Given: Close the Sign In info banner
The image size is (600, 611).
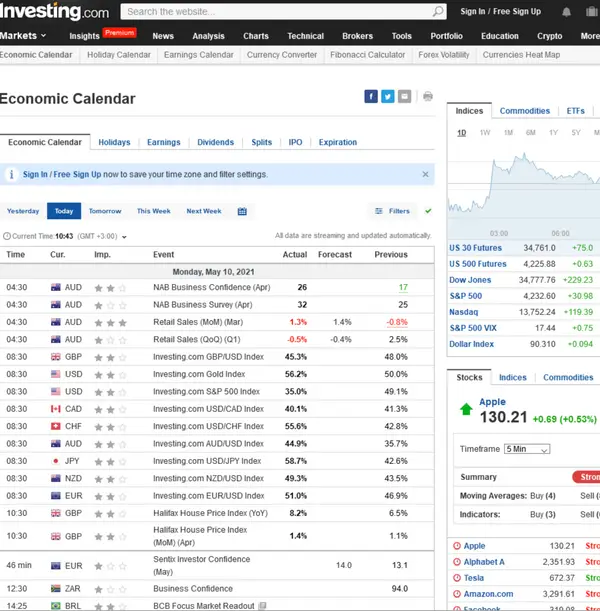Looking at the screenshot, I should tap(425, 174).
